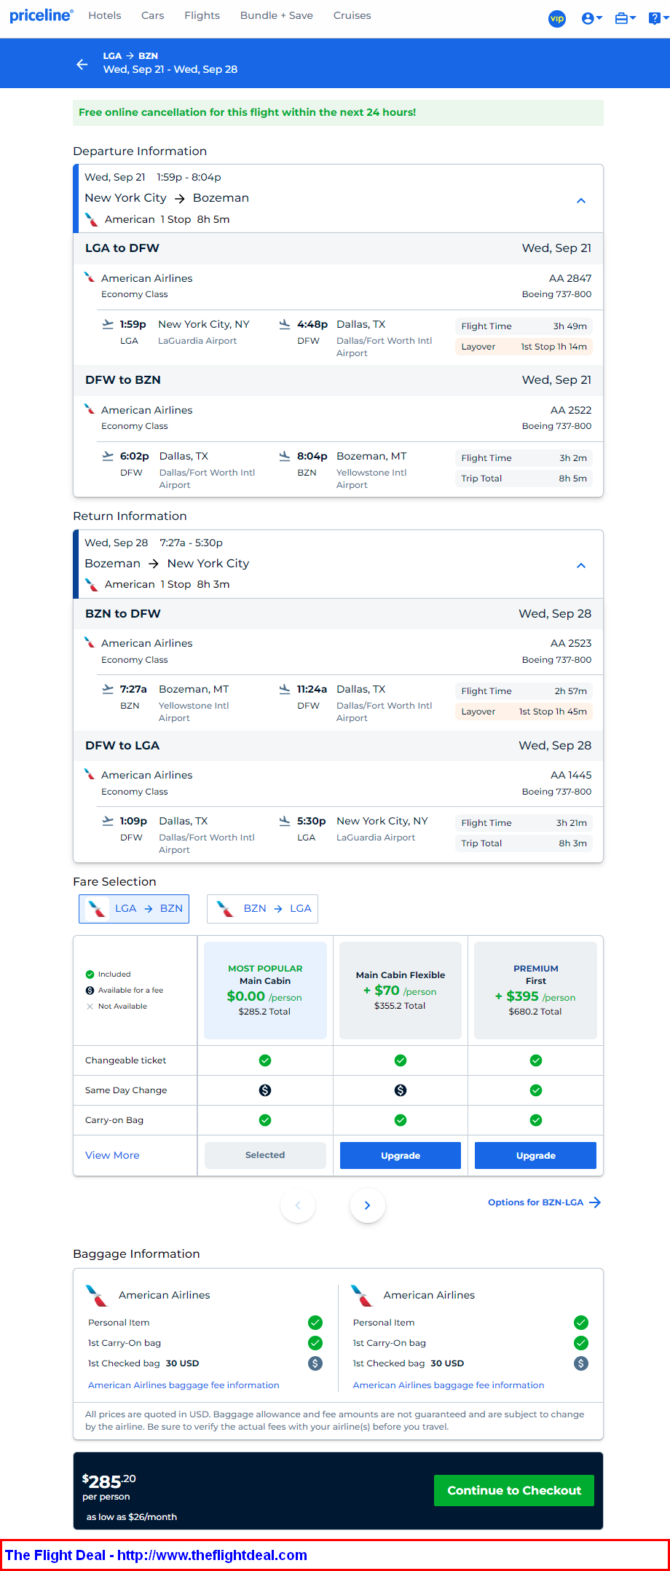Click the takeoff icon beside 7:27a
The image size is (670, 1571).
click(108, 689)
